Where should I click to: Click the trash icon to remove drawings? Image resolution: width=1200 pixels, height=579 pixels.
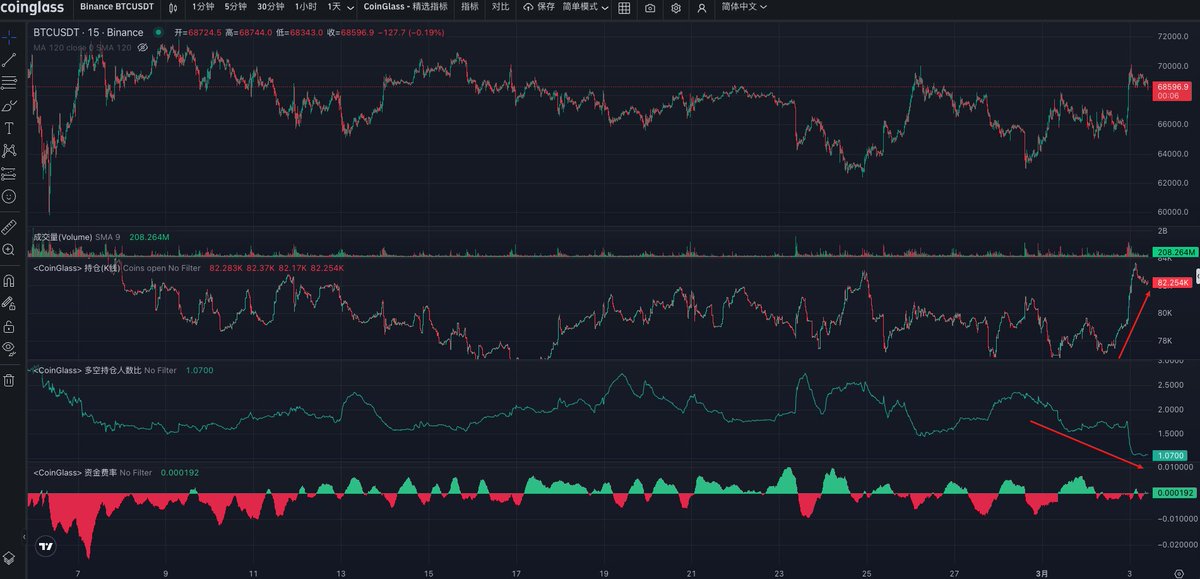click(10, 380)
